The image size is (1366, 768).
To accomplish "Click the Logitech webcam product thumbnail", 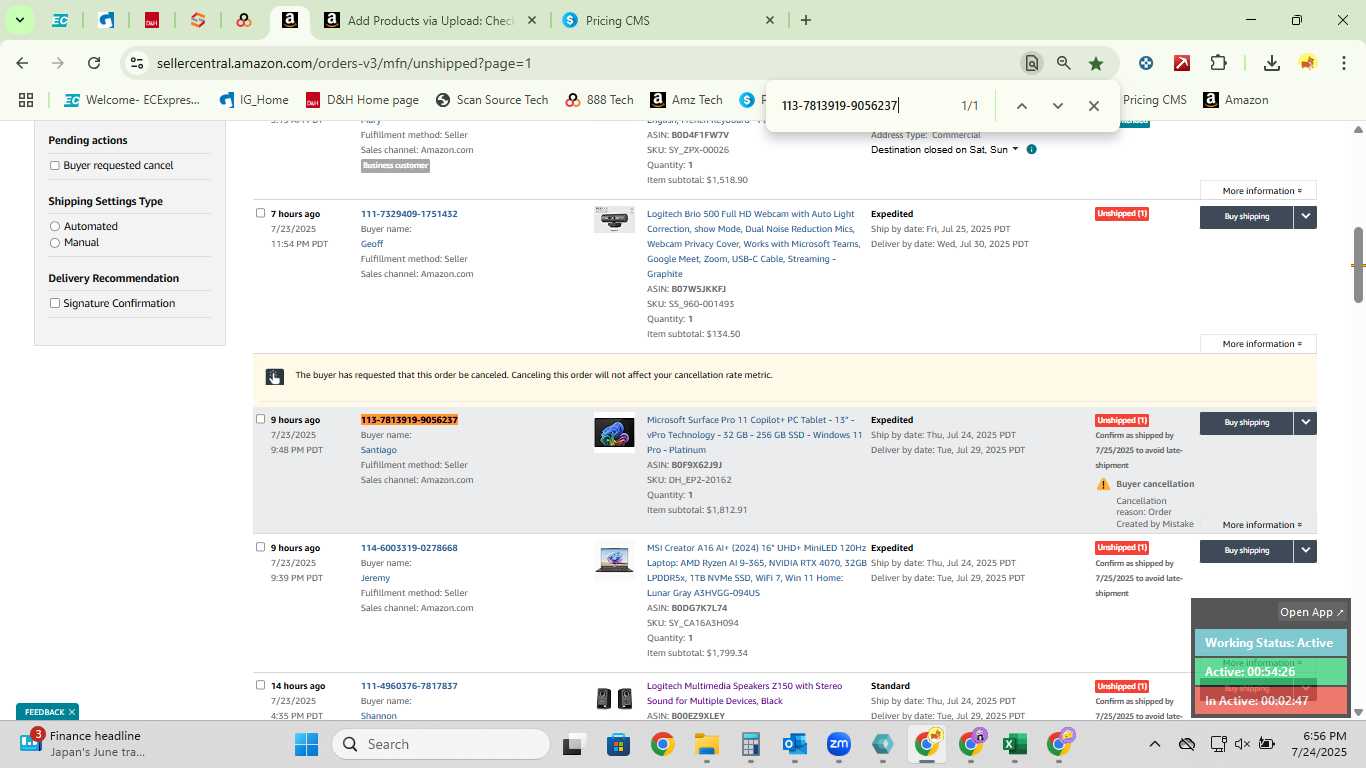I will pos(614,219).
